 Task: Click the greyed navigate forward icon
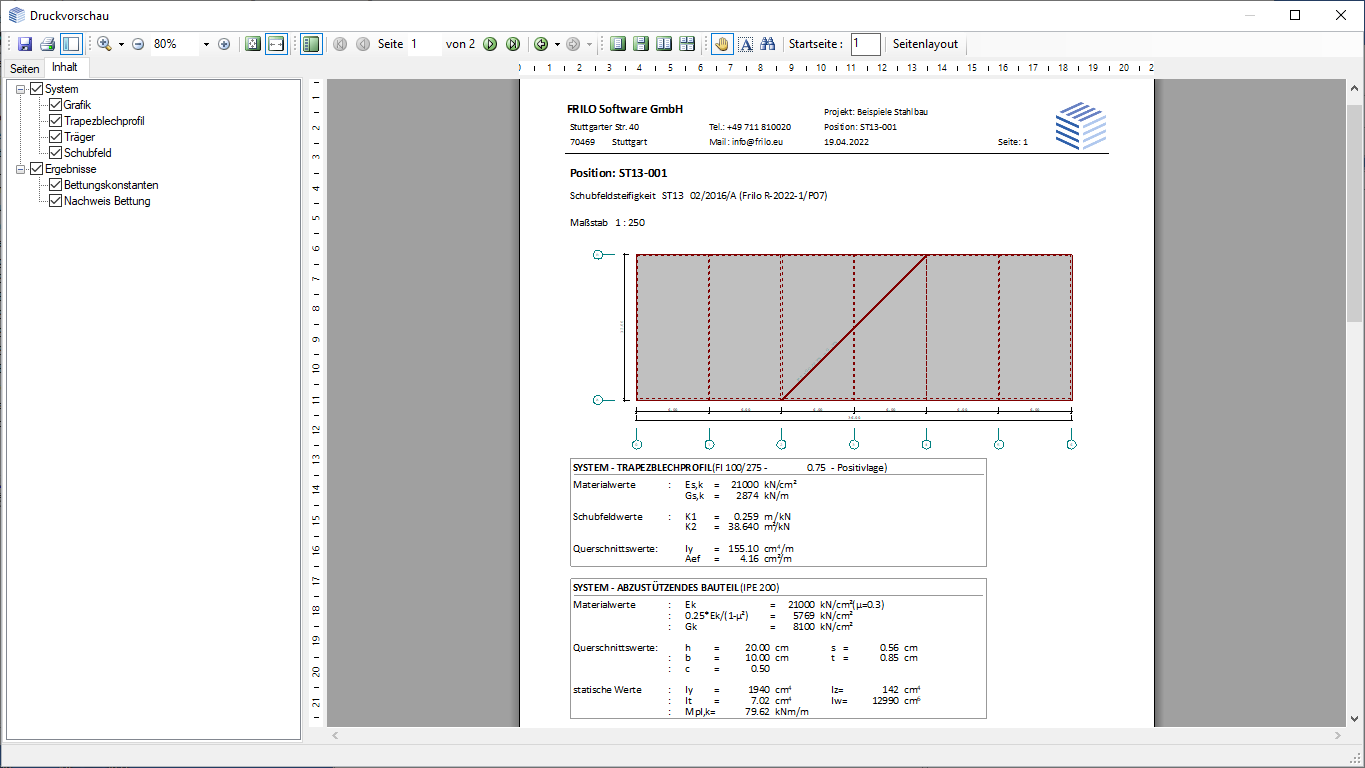pyautogui.click(x=573, y=44)
